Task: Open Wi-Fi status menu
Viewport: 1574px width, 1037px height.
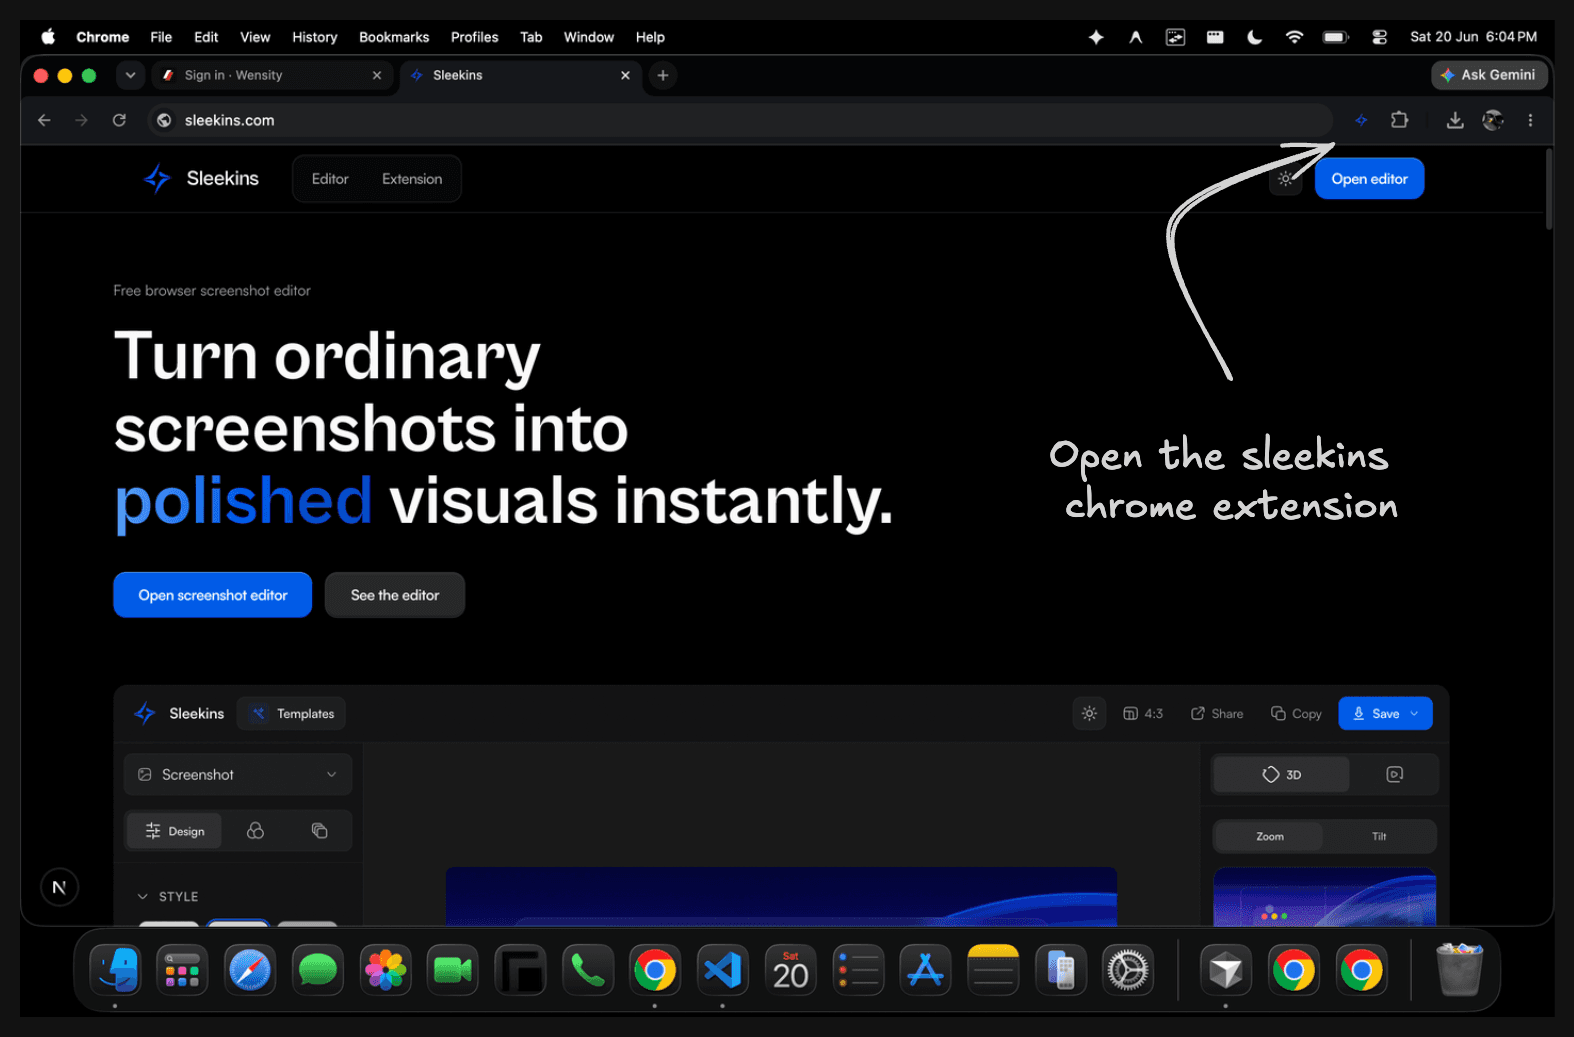Action: tap(1294, 37)
